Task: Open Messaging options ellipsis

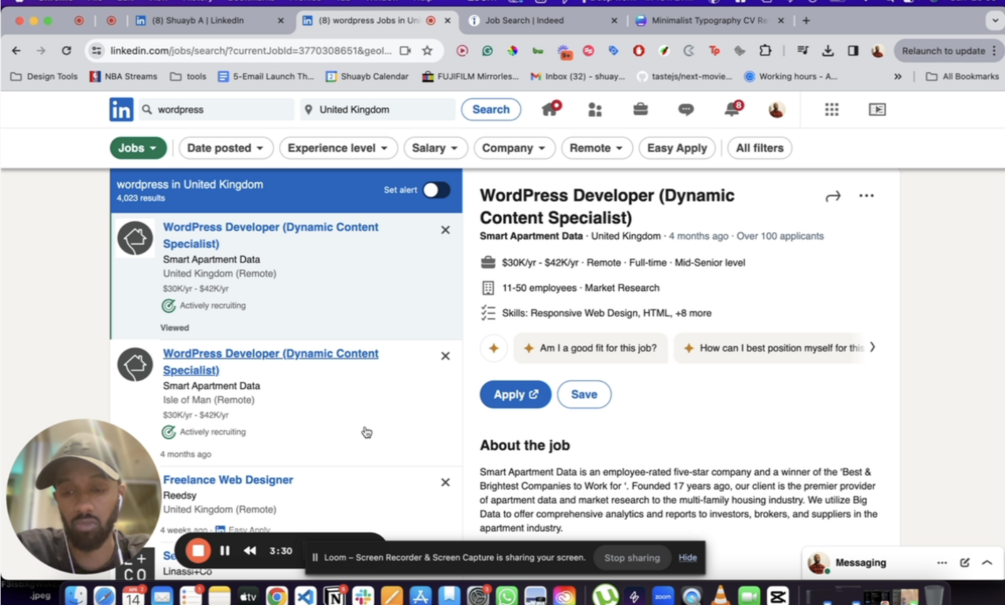Action: pyautogui.click(x=942, y=563)
